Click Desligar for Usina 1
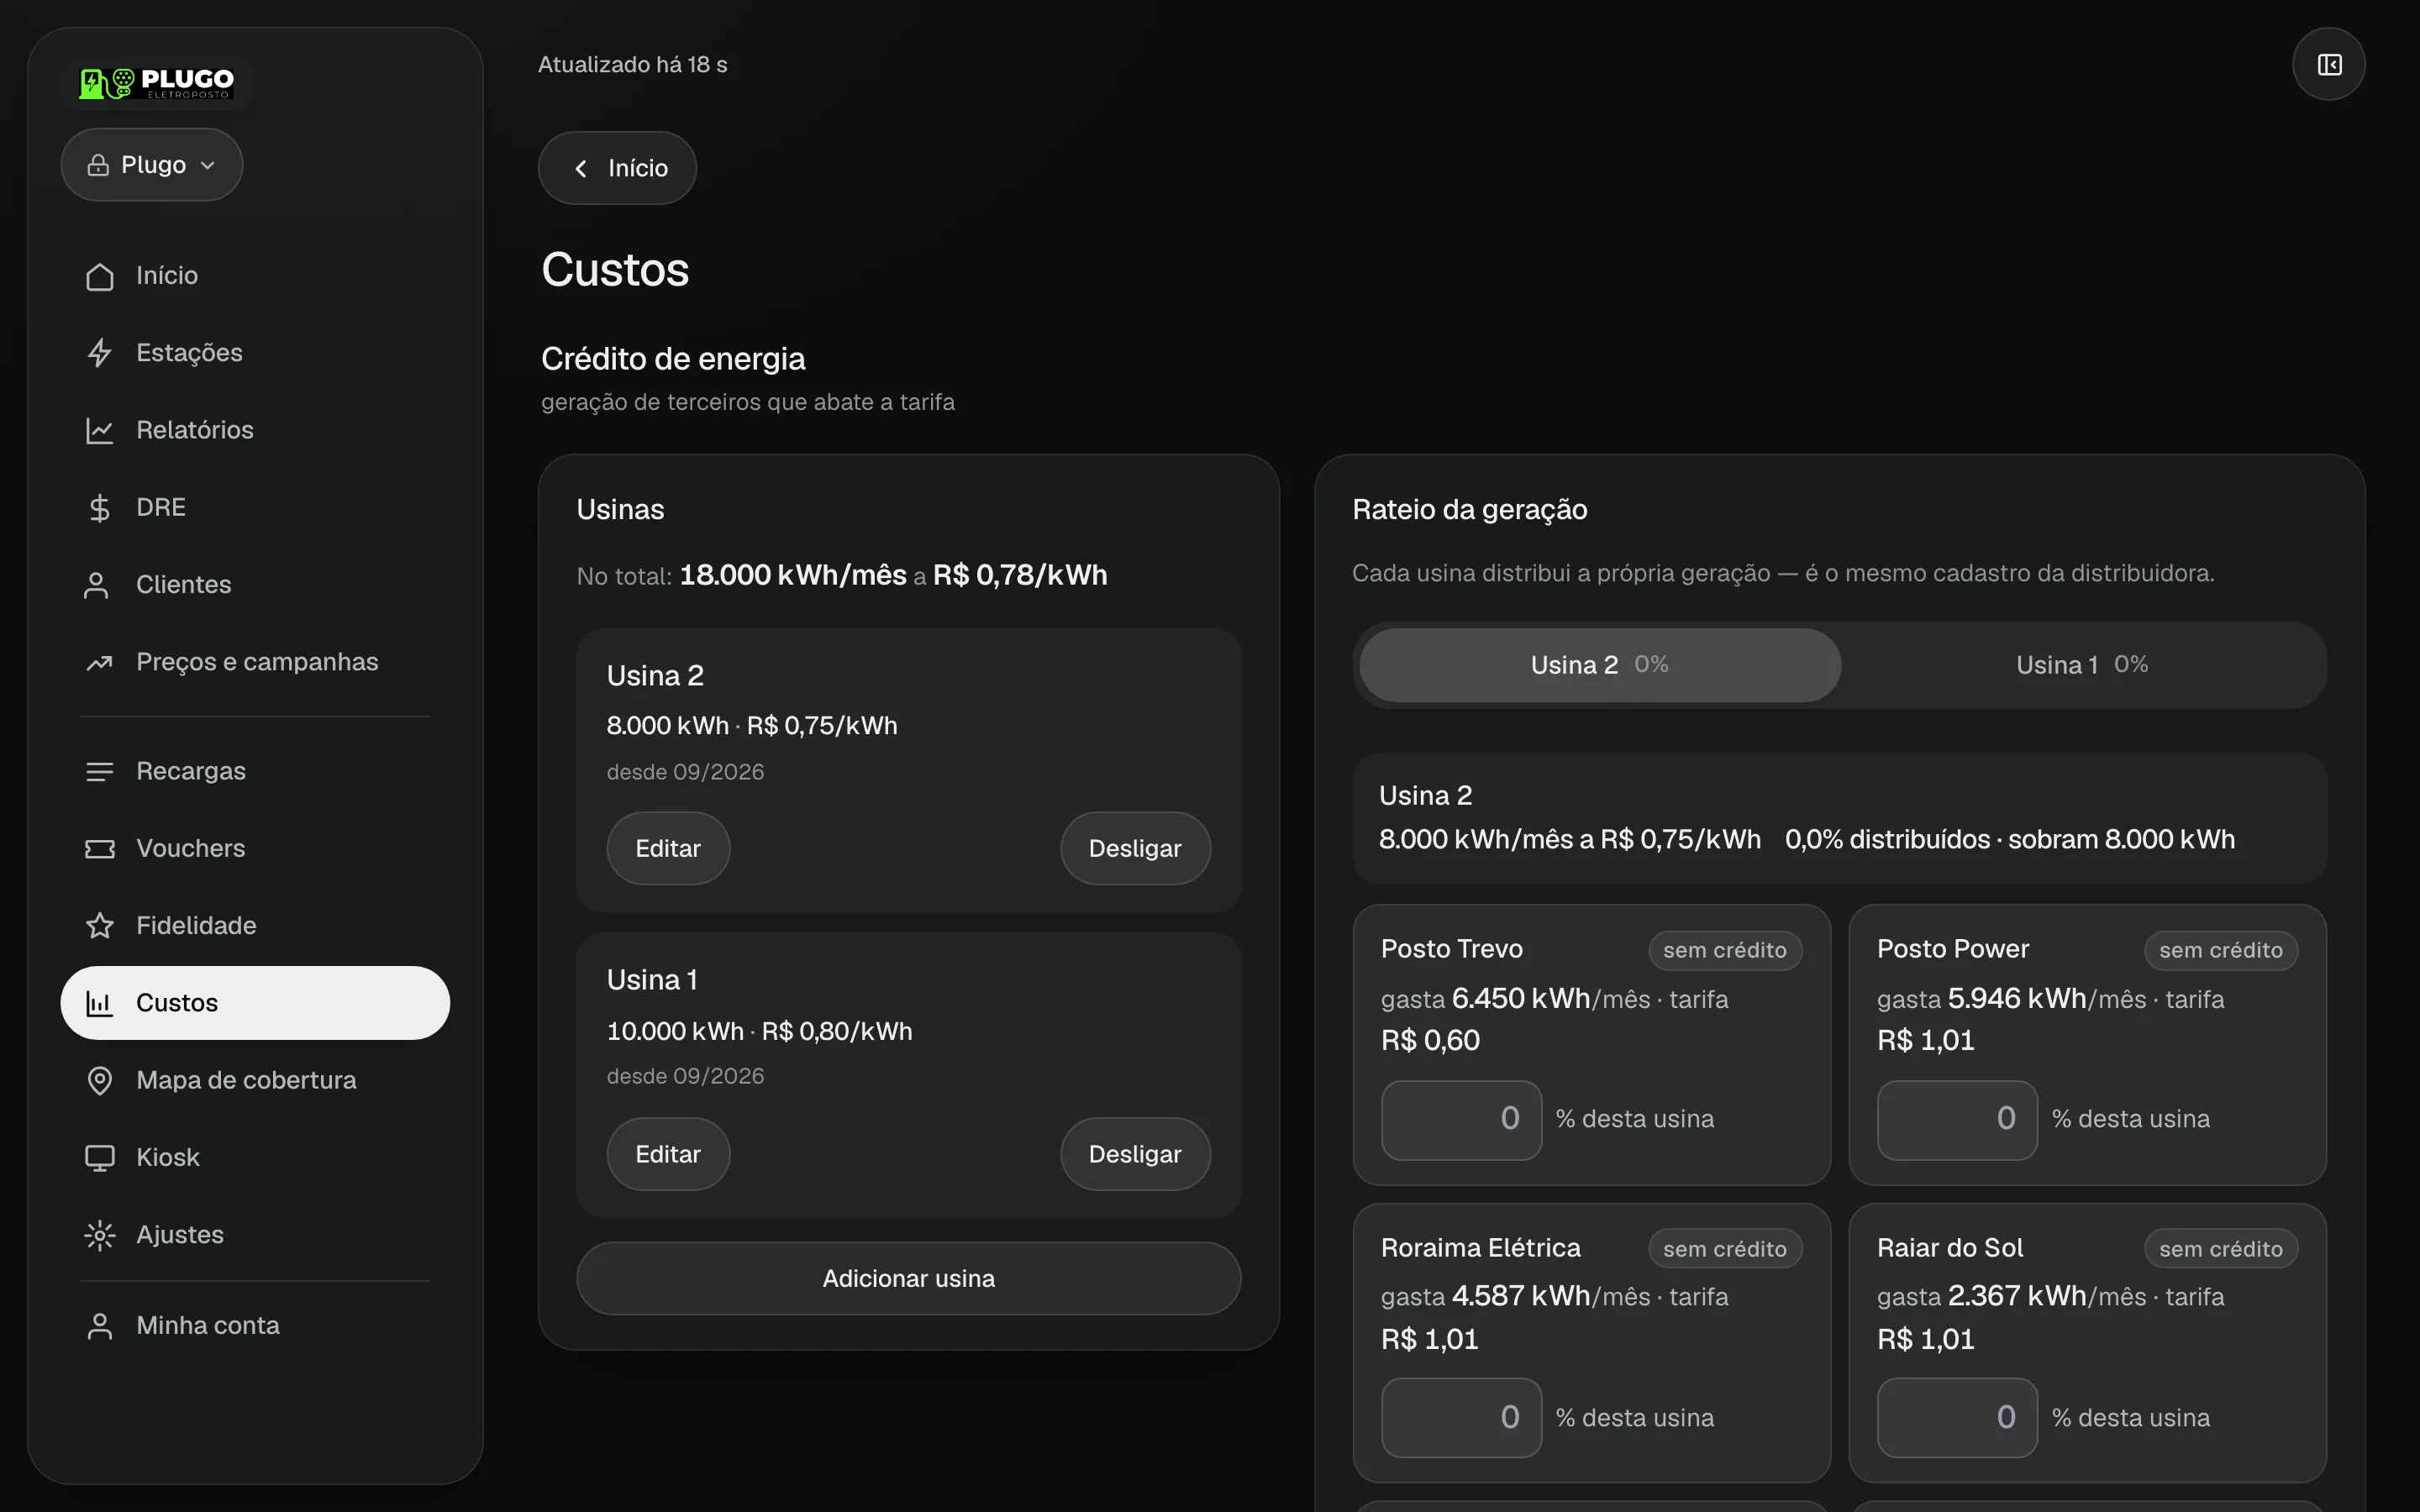 pyautogui.click(x=1135, y=1154)
